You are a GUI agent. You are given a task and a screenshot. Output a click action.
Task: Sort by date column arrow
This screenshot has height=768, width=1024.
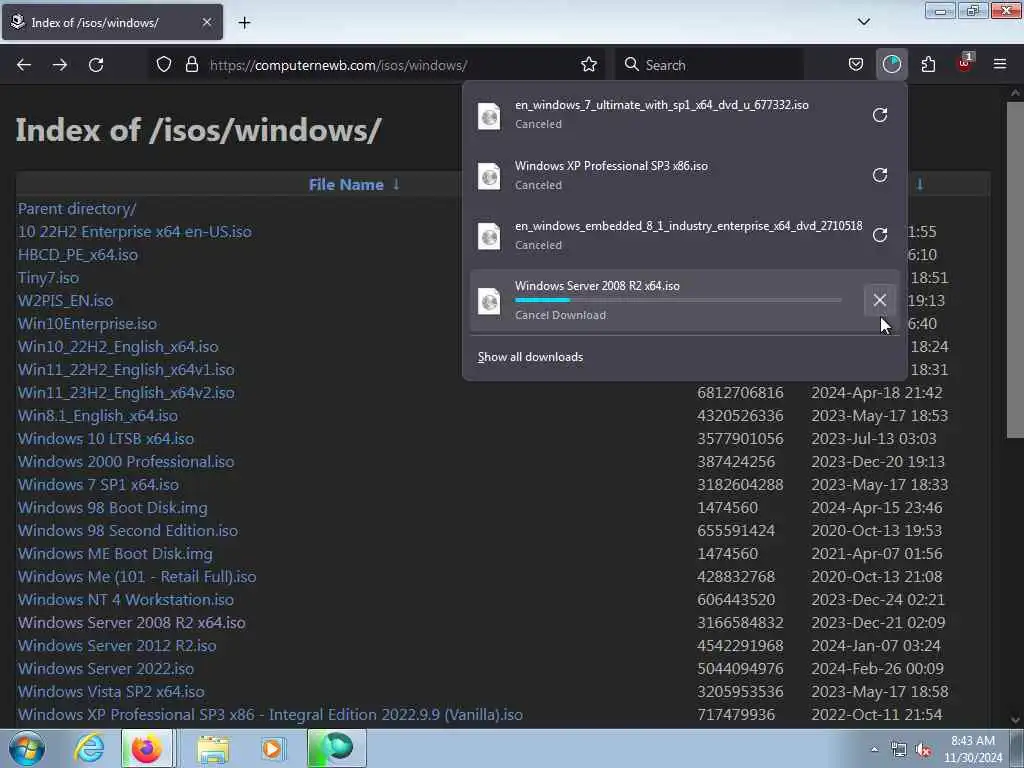pos(920,185)
